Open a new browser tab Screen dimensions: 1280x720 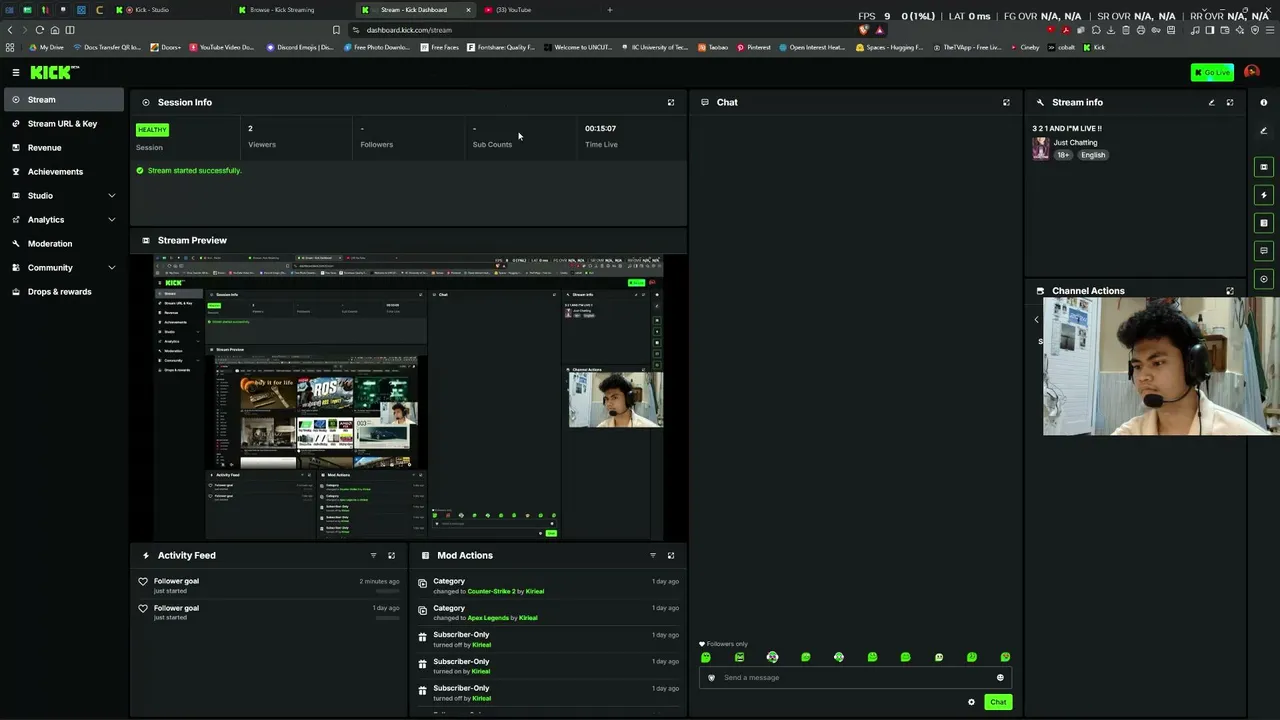(610, 10)
